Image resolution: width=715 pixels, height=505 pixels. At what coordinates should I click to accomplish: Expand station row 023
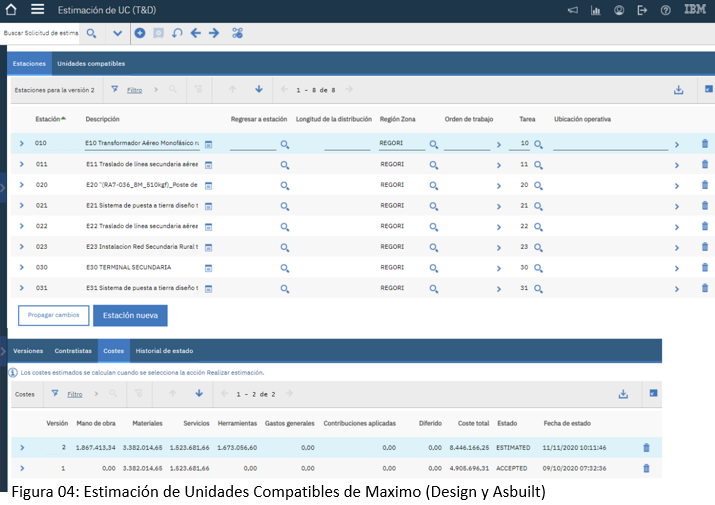tap(21, 247)
